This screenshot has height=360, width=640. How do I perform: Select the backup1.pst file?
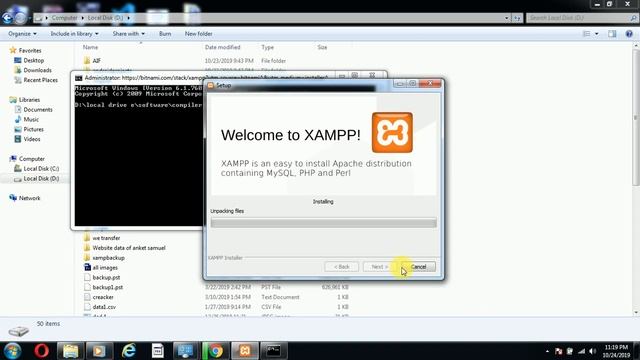[x=107, y=287]
